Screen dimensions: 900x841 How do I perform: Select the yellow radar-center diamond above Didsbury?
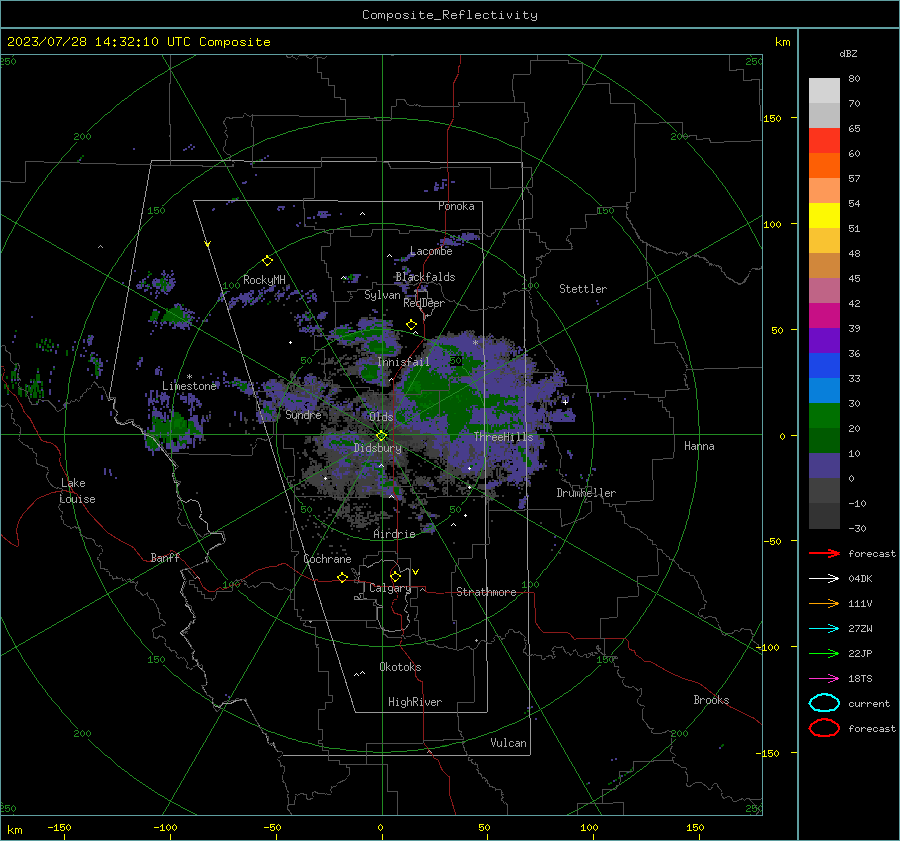(x=381, y=436)
